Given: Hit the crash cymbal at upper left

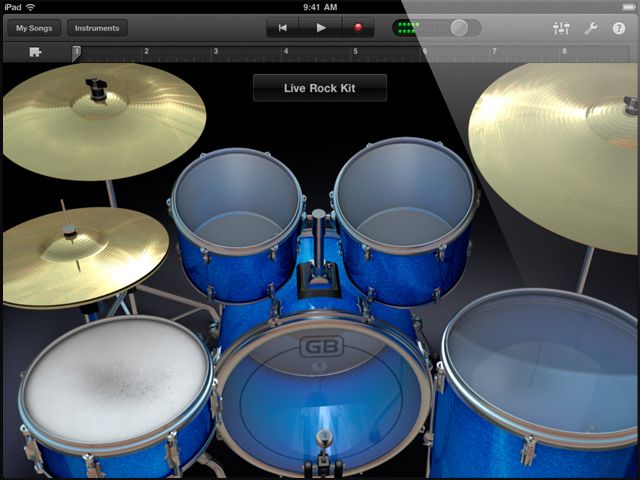Looking at the screenshot, I should [x=104, y=122].
